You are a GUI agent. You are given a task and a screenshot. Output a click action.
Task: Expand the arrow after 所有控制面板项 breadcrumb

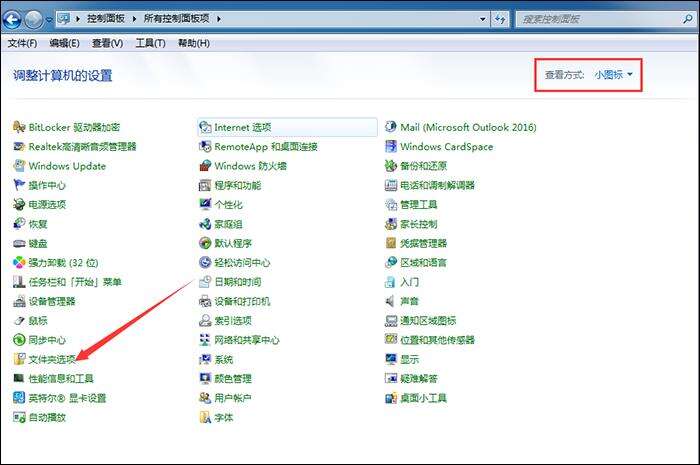tap(219, 19)
